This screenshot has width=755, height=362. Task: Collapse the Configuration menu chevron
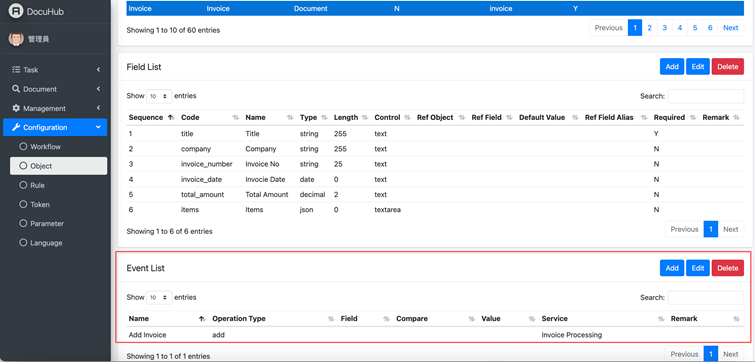pos(98,128)
